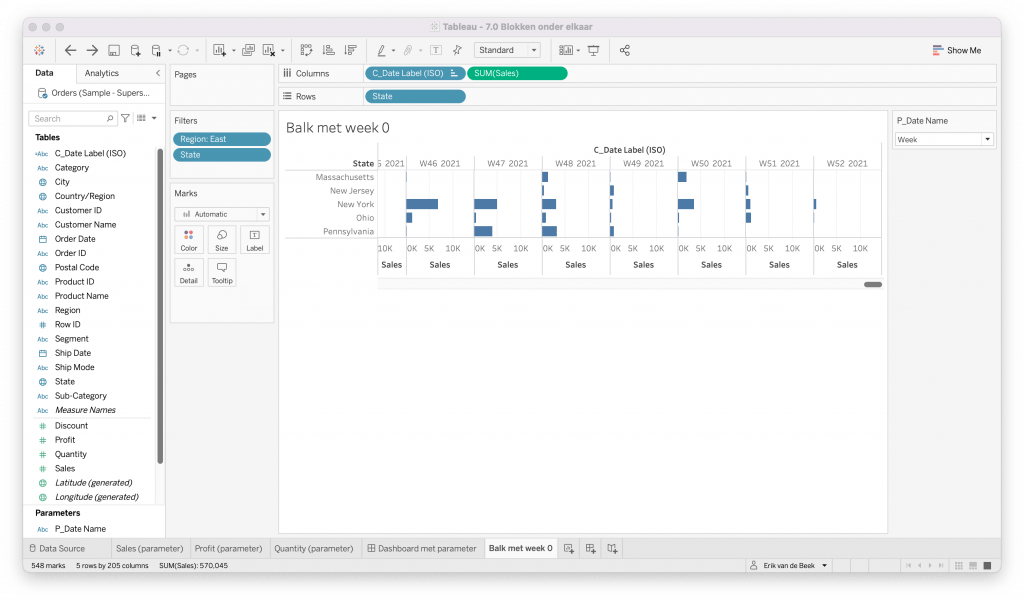Click the New Worksheet icon in tab bar
This screenshot has height=601, width=1024.
(568, 548)
